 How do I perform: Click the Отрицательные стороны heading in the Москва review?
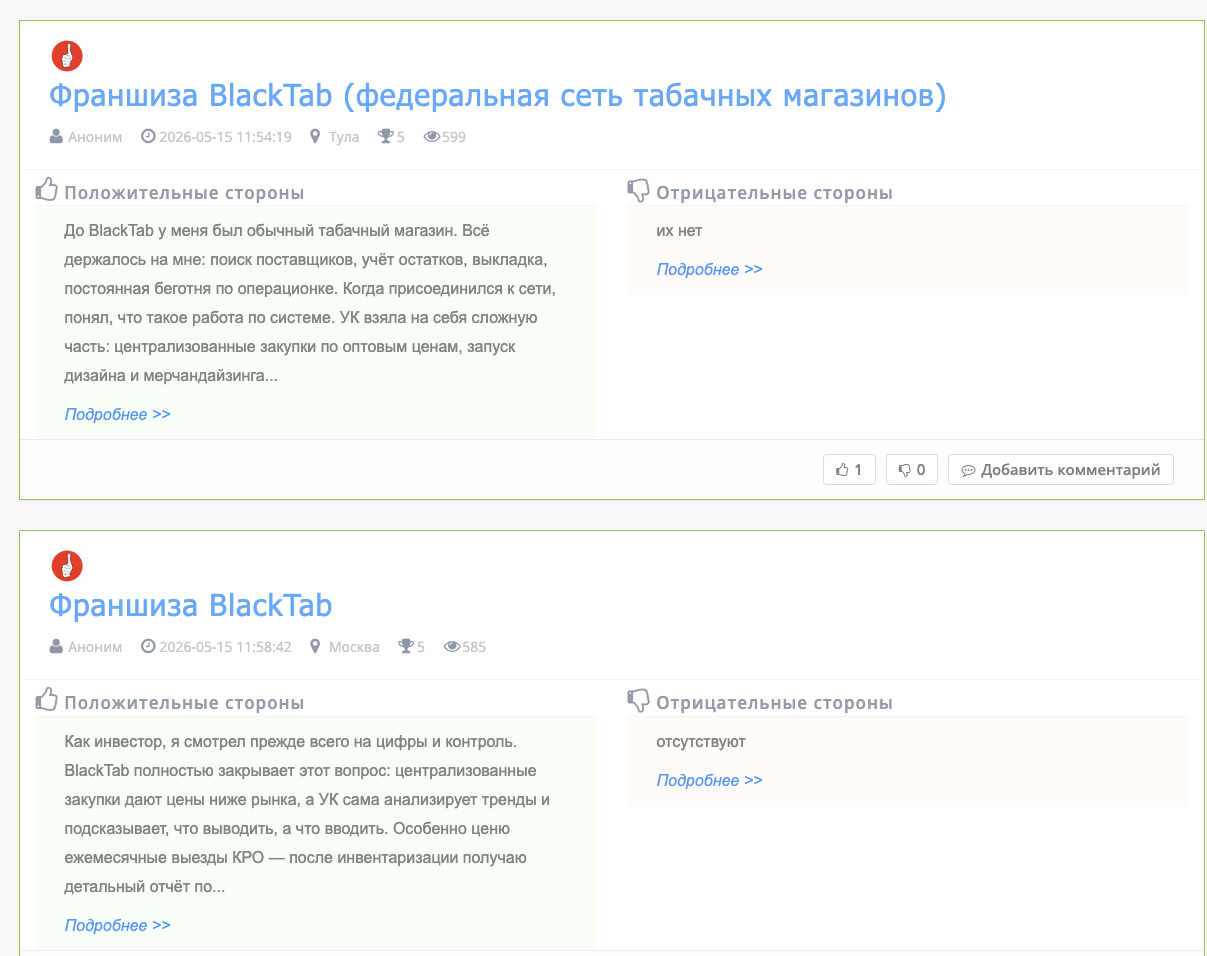click(x=775, y=703)
